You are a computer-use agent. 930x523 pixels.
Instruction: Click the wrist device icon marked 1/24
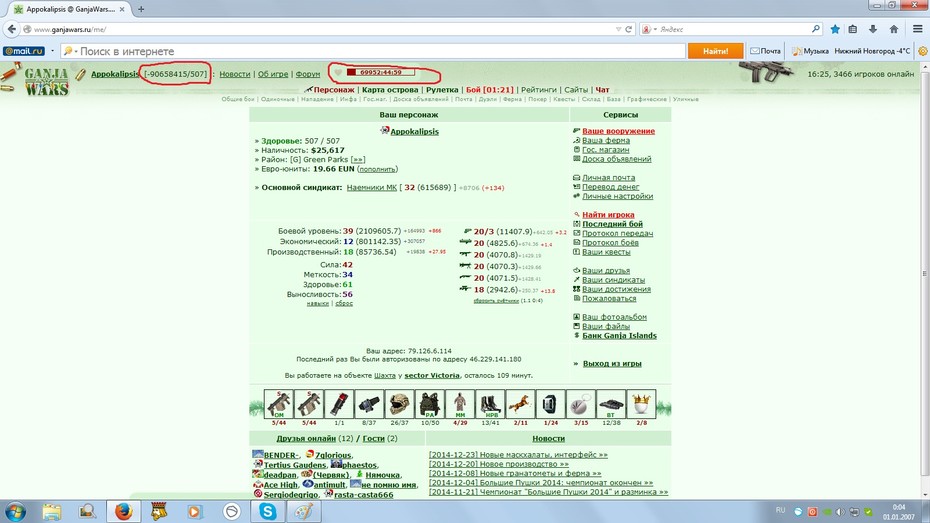(550, 404)
